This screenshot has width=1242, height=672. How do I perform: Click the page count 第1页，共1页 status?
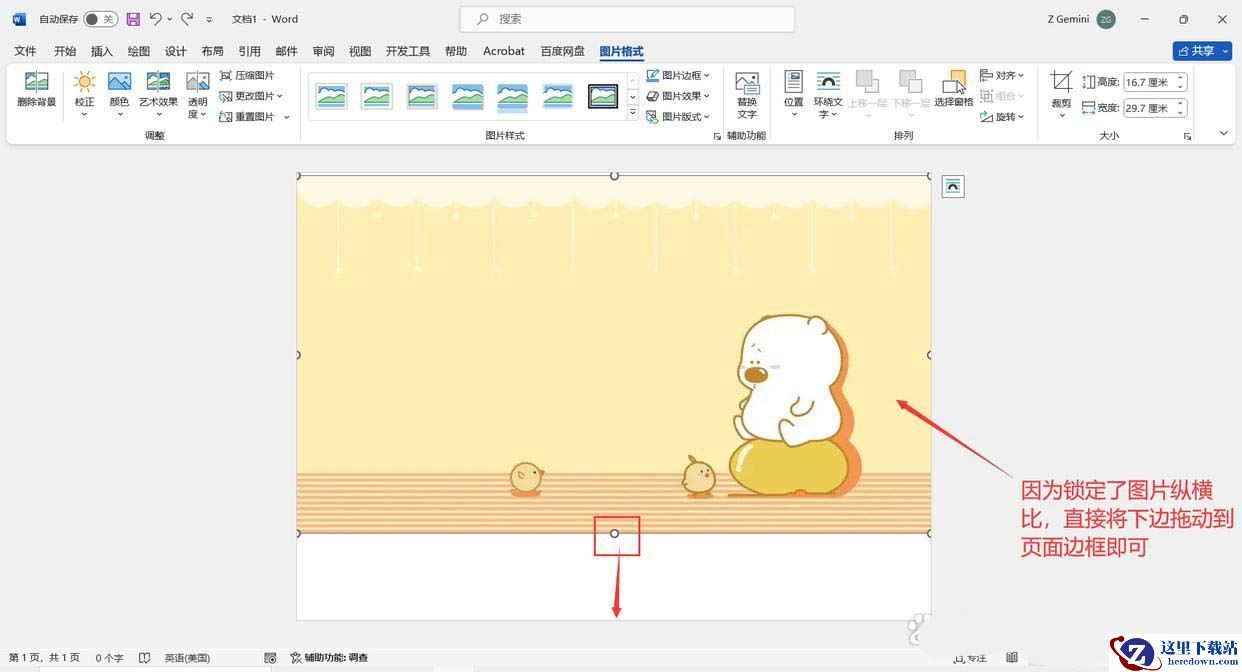(45, 658)
